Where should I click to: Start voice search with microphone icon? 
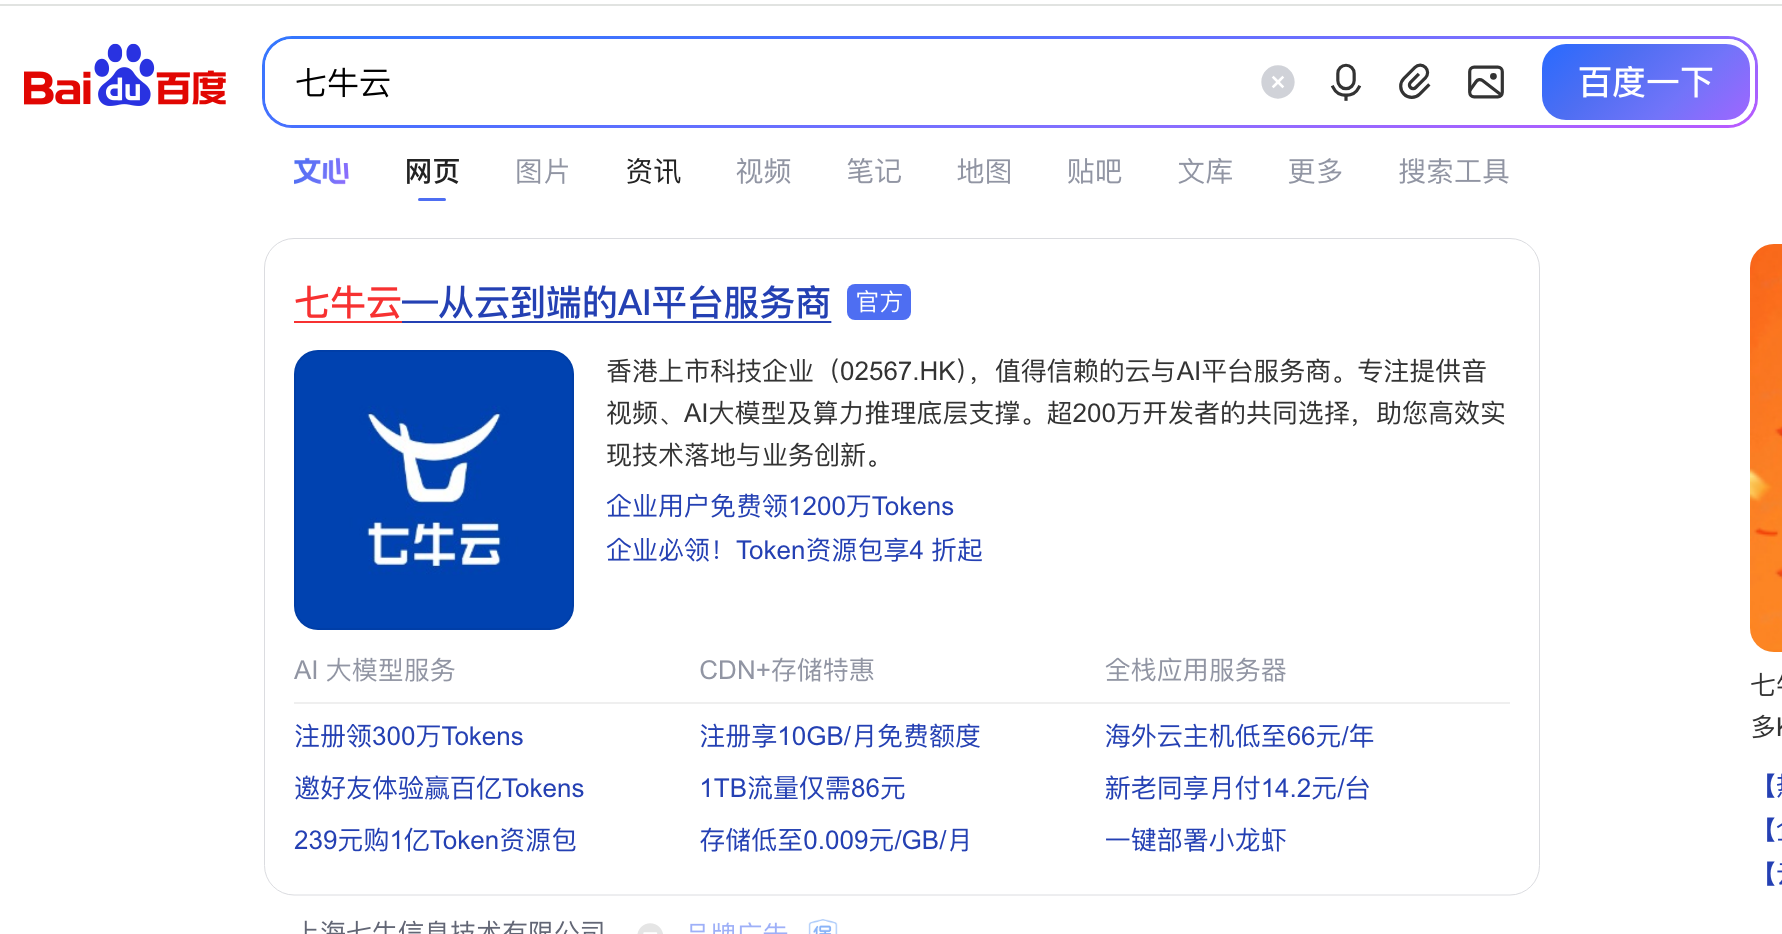point(1346,82)
